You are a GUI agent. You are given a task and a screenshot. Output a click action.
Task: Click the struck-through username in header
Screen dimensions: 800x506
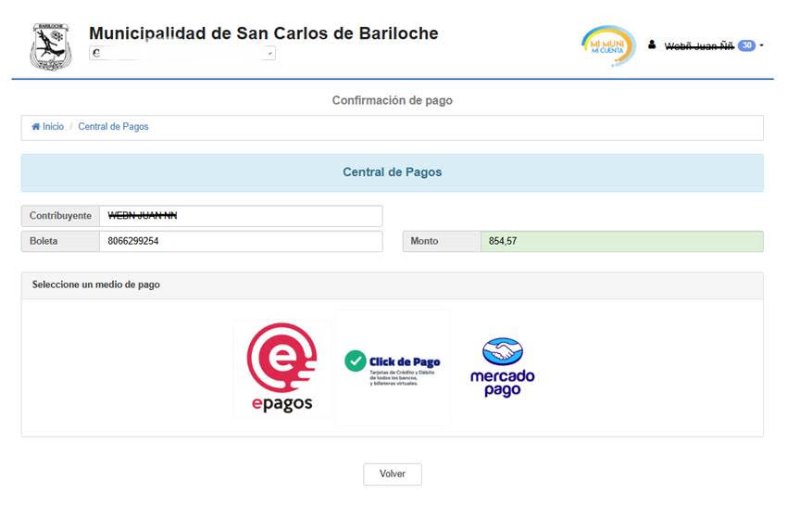coord(699,46)
